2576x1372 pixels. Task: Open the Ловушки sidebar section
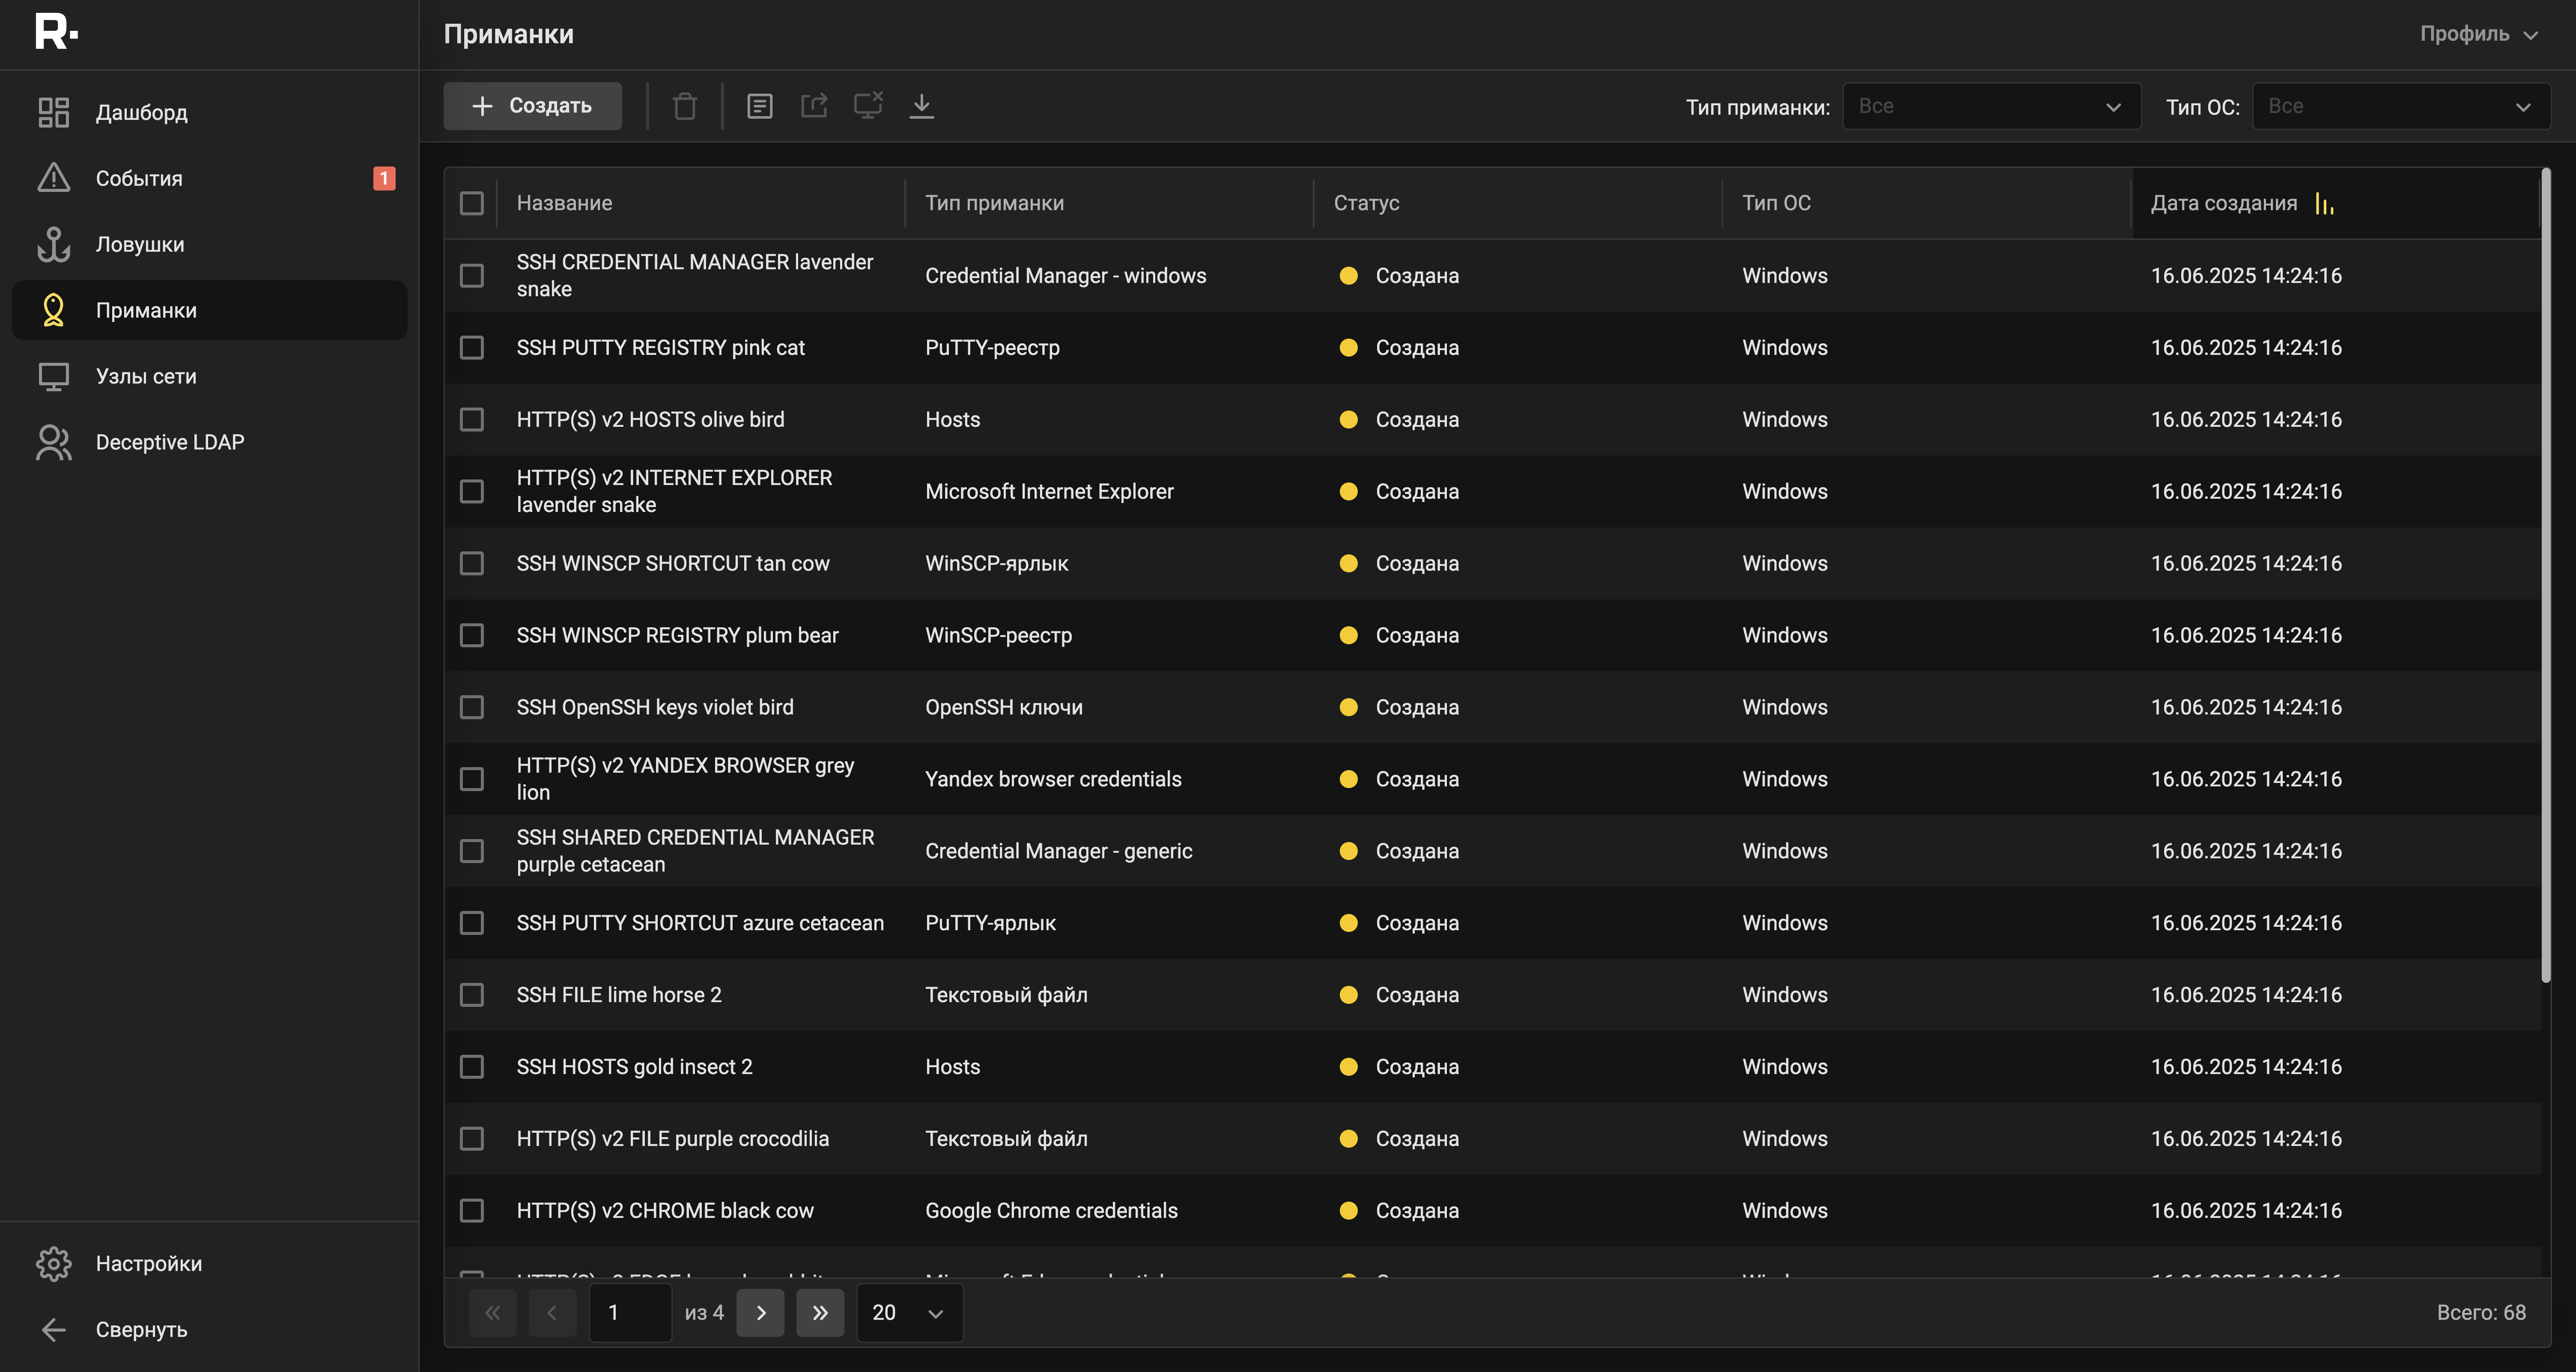(x=139, y=245)
